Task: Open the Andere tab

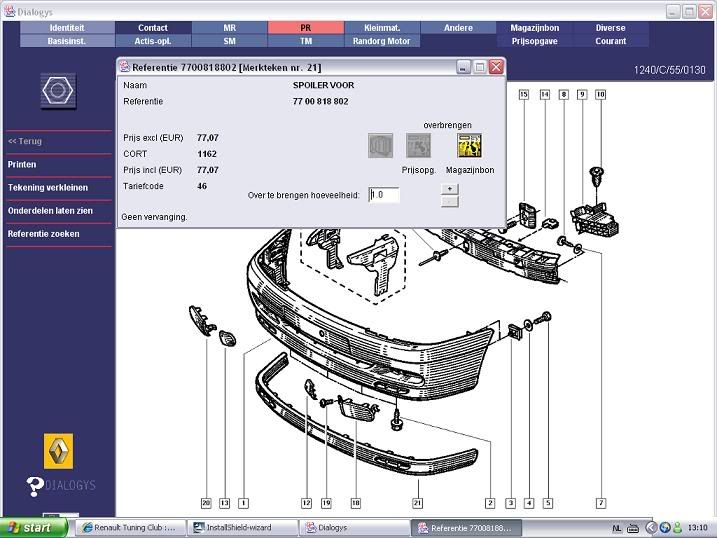Action: [x=458, y=28]
